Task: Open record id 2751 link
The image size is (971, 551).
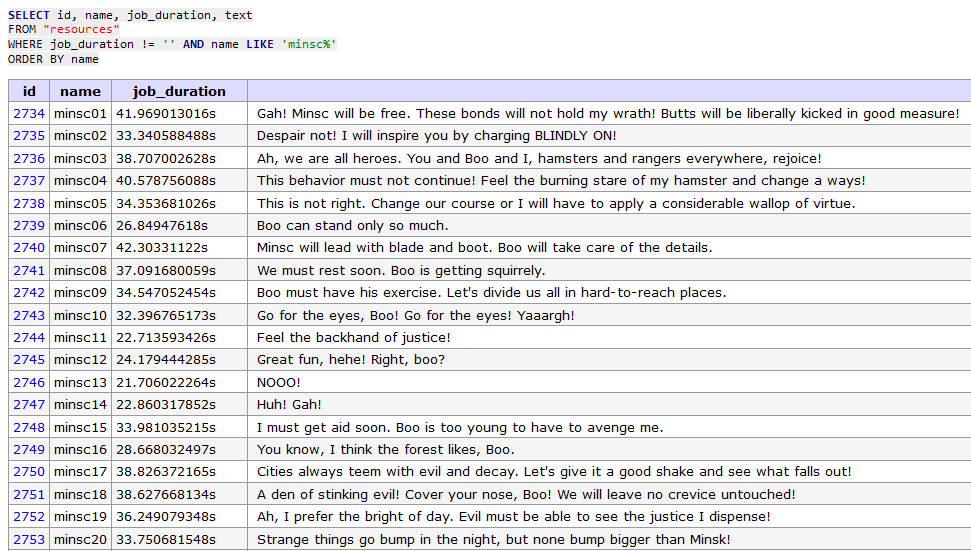Action: tap(29, 495)
